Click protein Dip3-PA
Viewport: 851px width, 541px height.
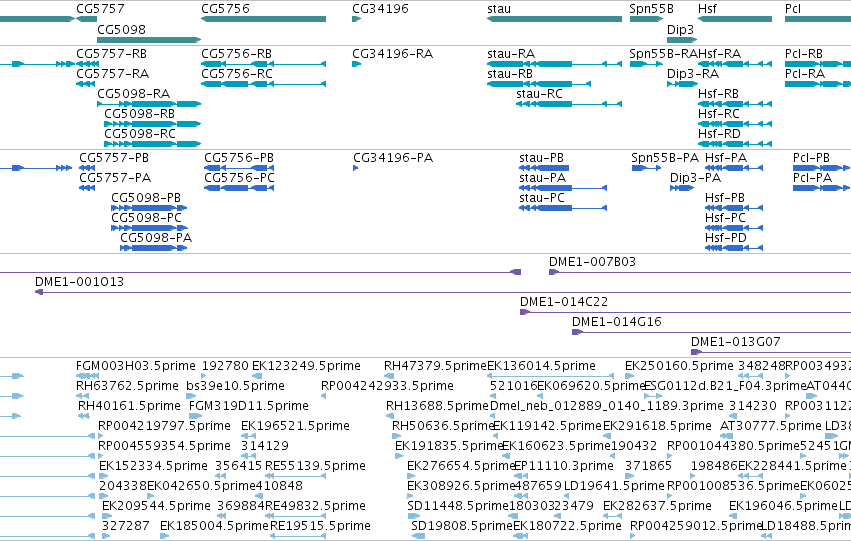[695, 178]
